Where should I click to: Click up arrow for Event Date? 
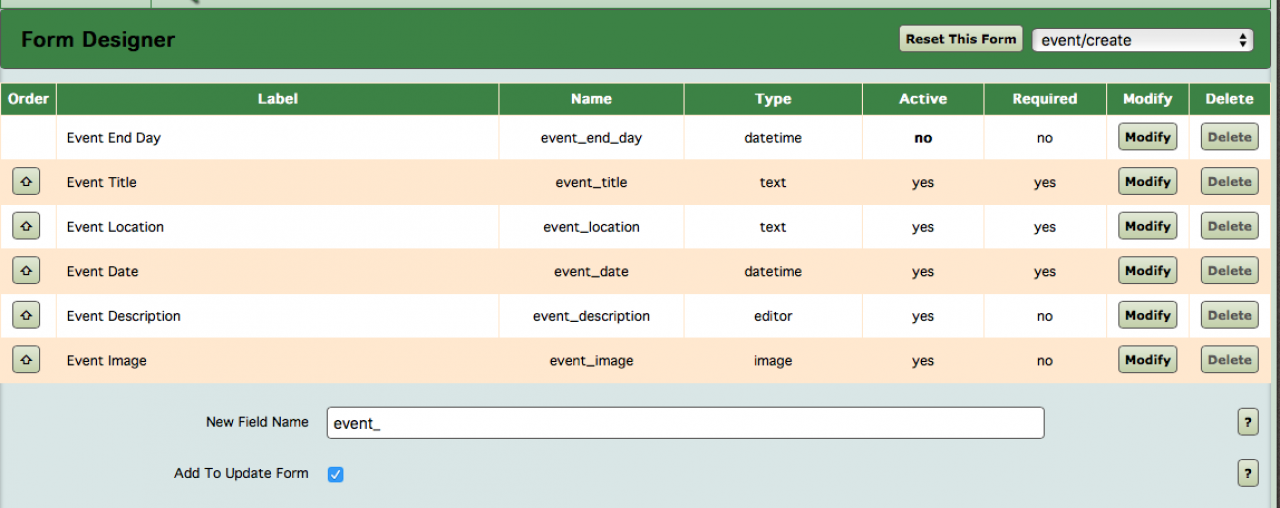tap(26, 271)
